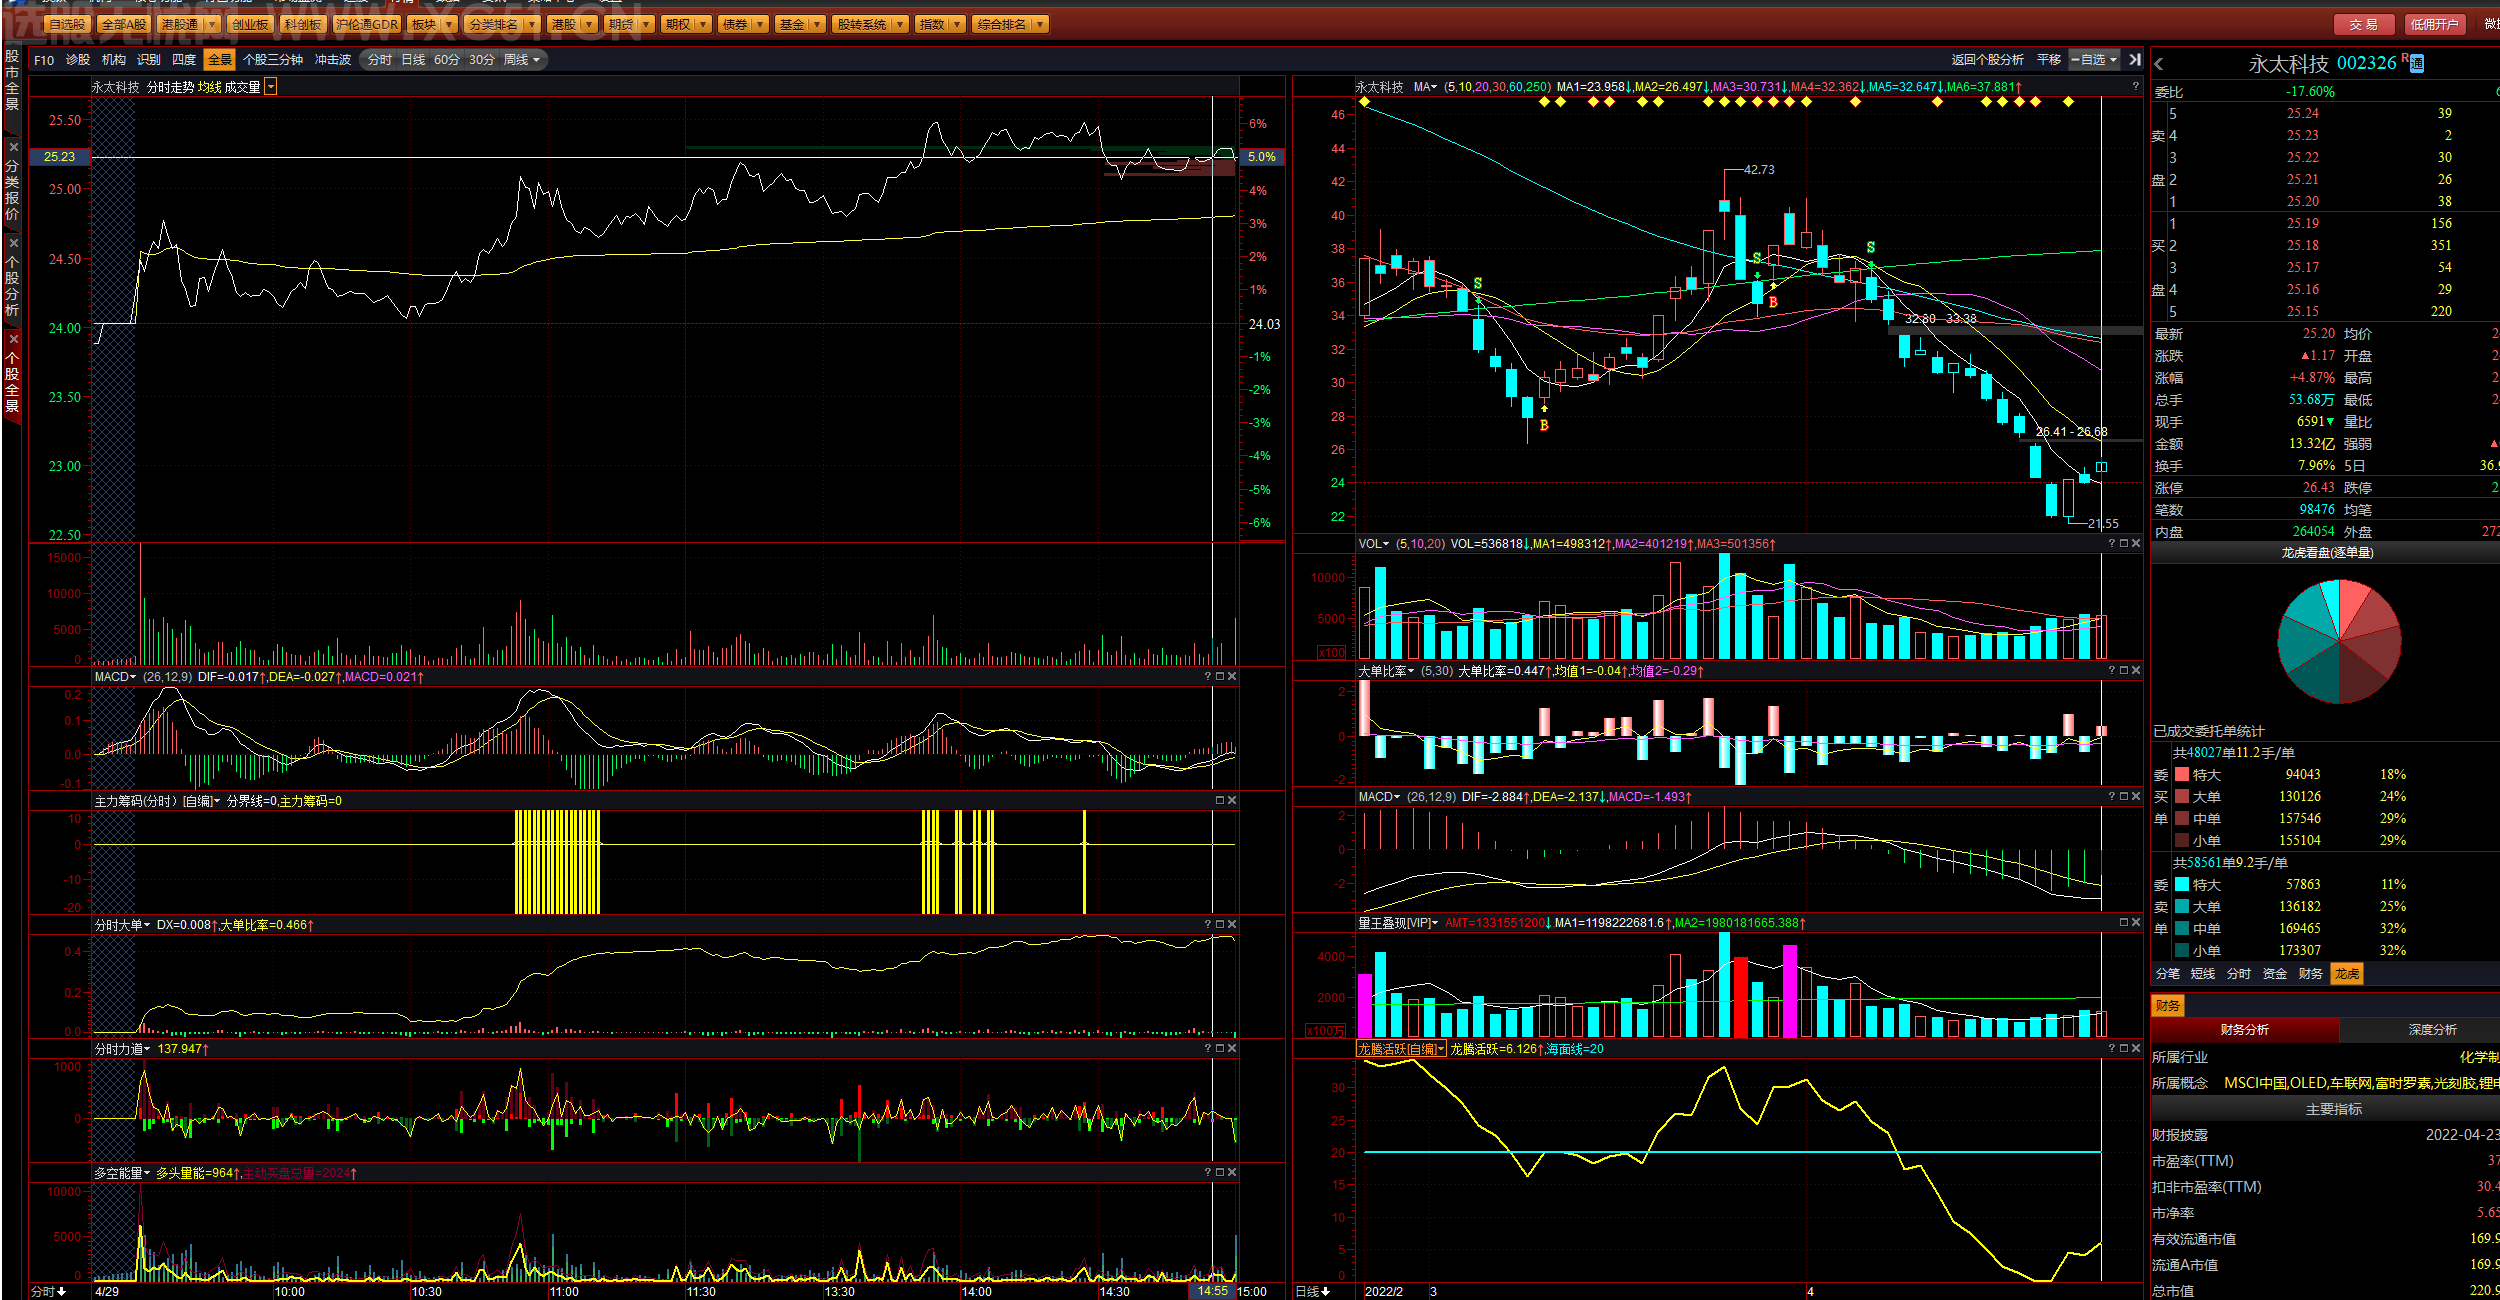Image resolution: width=2500 pixels, height=1300 pixels.
Task: Click the 14:55 time axis marker
Action: pos(1213,1291)
